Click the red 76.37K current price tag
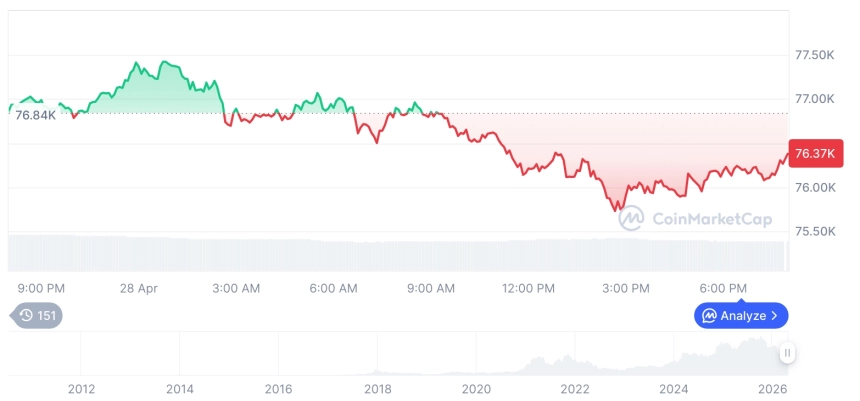The height and width of the screenshot is (401, 860). [x=816, y=153]
